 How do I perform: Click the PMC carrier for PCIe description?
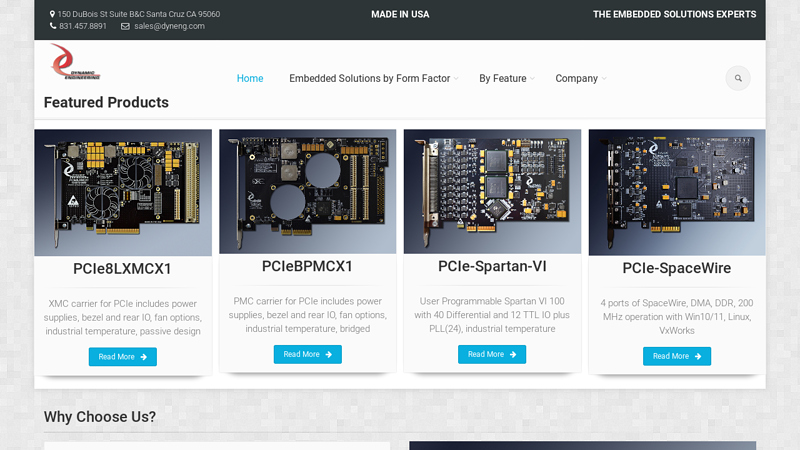click(308, 315)
